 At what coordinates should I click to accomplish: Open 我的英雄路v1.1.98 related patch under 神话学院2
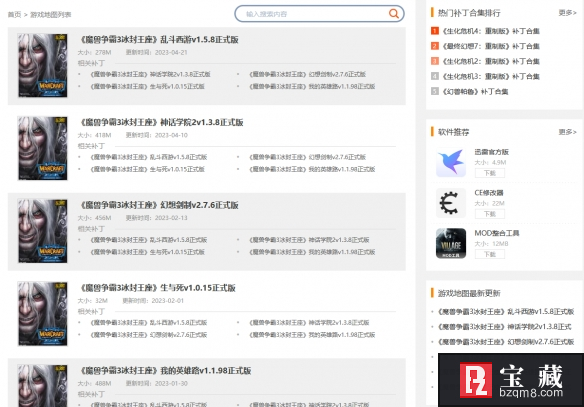(x=312, y=169)
